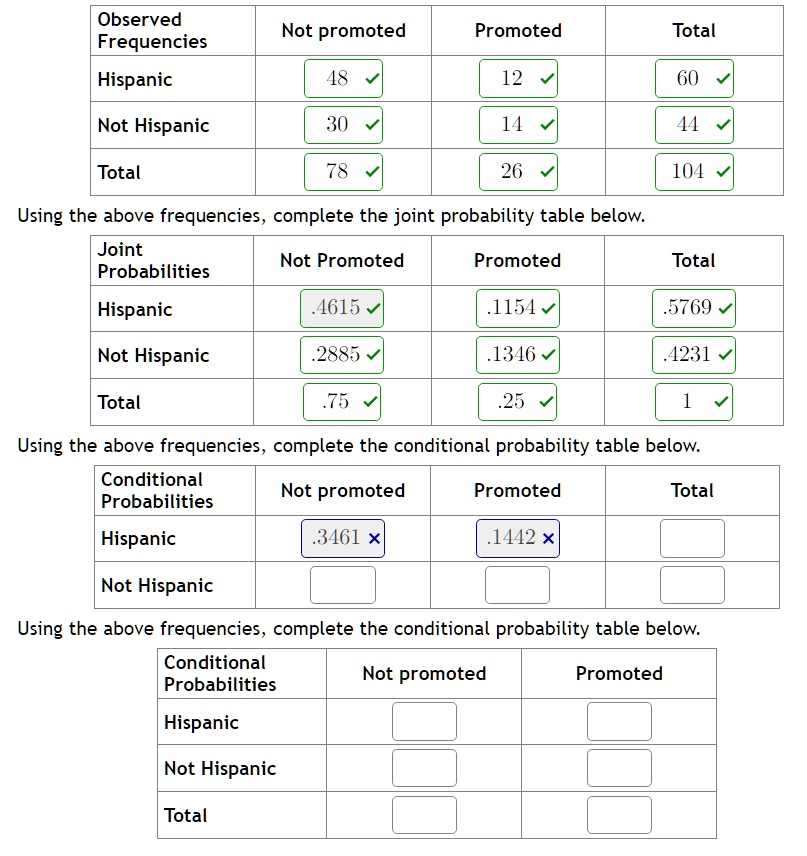Click the observed frequency field showing 48
Image resolution: width=807 pixels, height=856 pixels.
(343, 79)
